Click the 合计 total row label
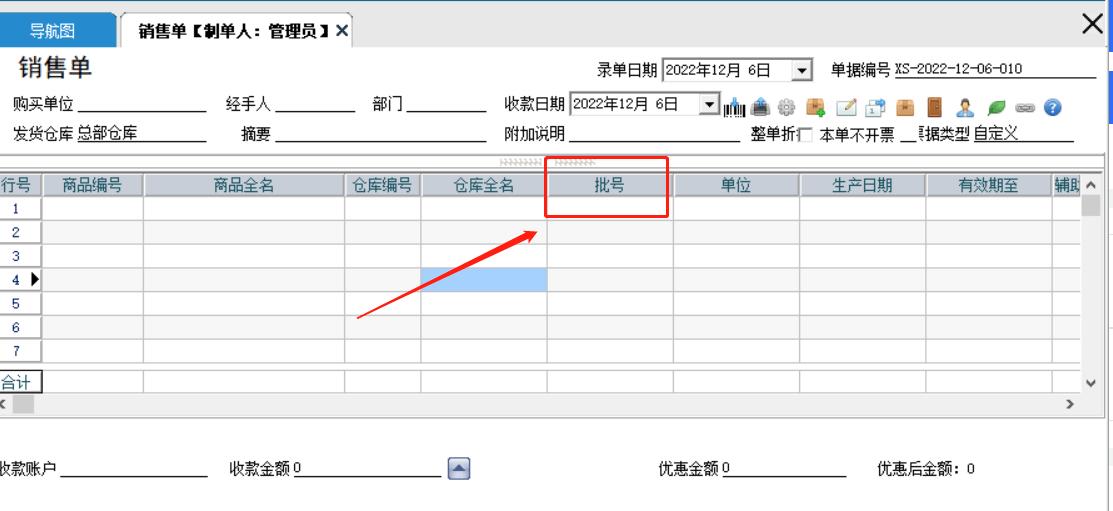 coord(21,382)
